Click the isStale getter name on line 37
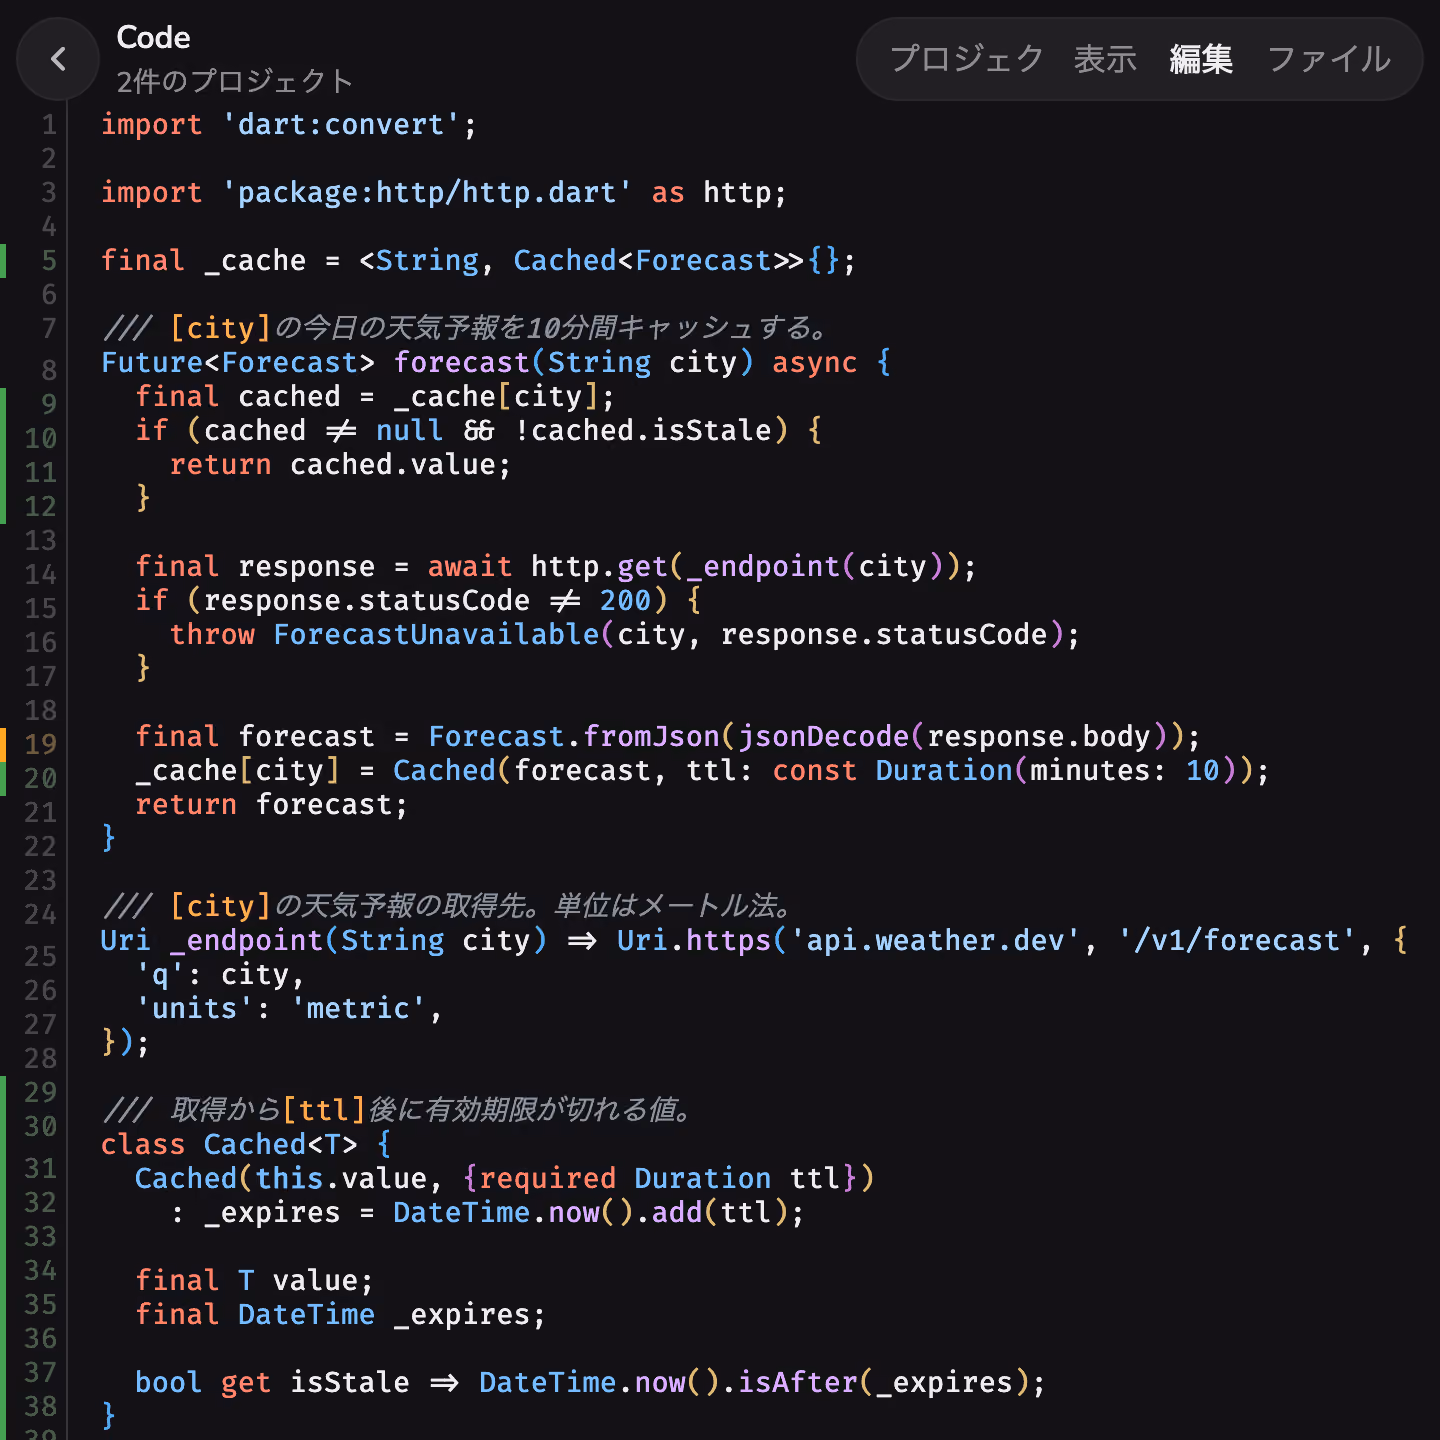Screen dimensions: 1440x1440 tap(349, 1382)
